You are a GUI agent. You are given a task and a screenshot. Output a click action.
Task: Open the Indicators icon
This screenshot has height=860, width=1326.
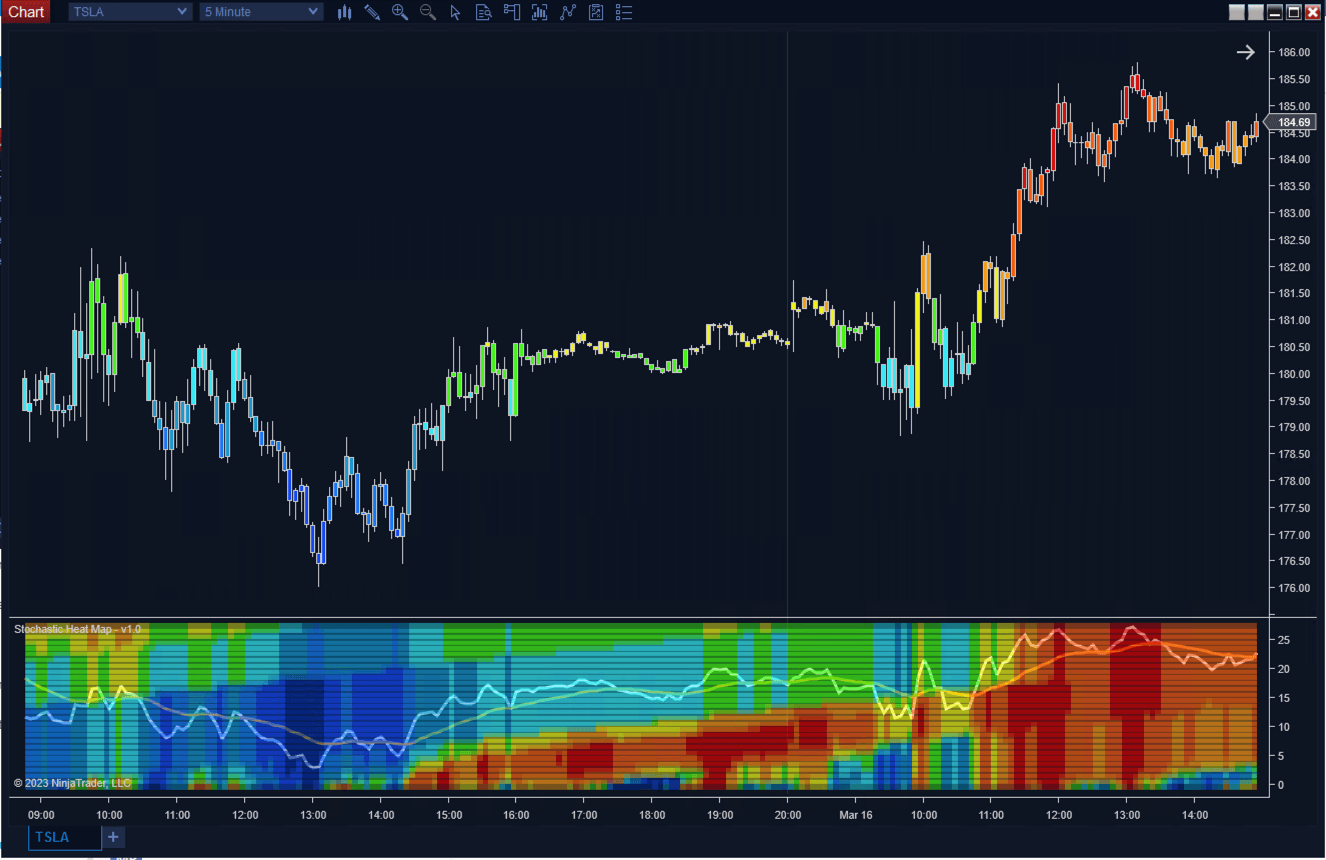540,12
